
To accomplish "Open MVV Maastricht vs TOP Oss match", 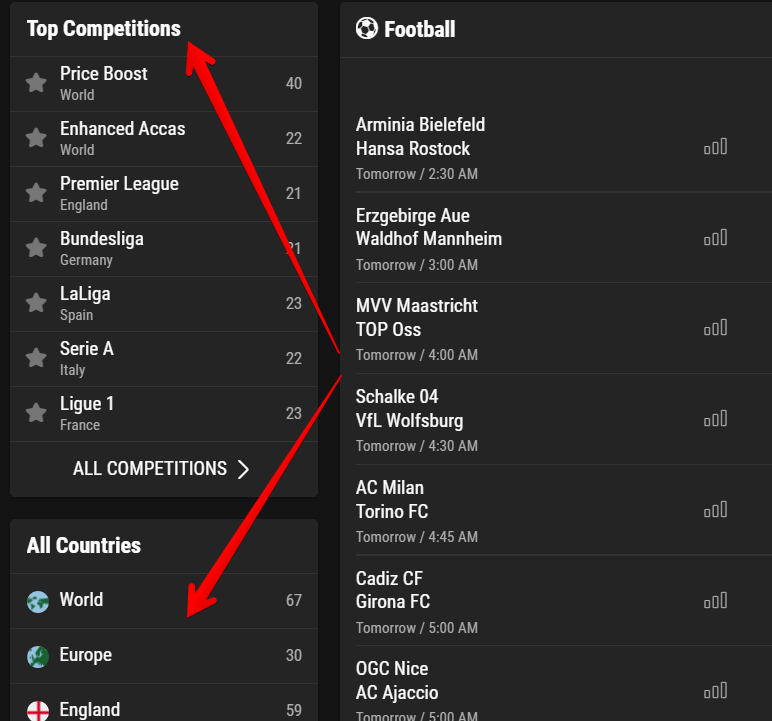I will click(x=564, y=328).
